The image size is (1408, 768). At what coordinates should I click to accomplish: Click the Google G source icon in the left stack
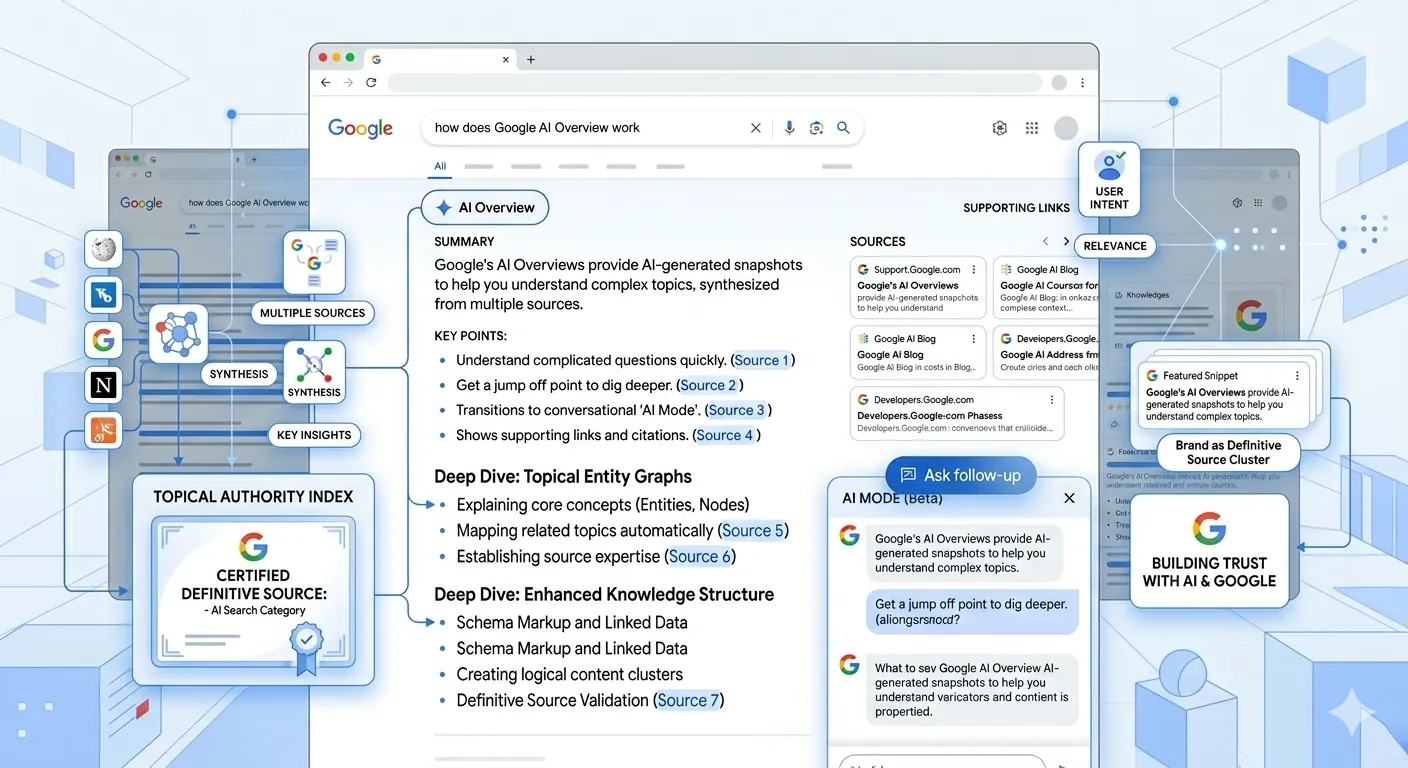(104, 339)
